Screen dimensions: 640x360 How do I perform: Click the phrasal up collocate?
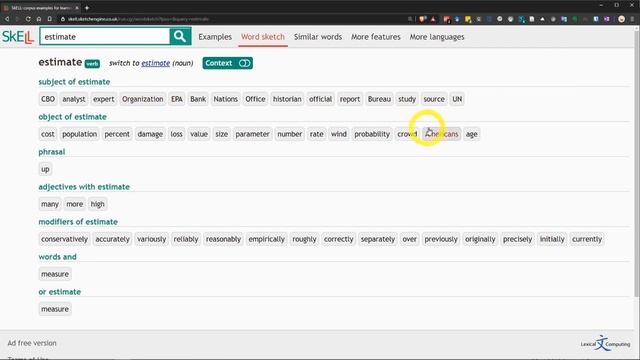click(x=45, y=169)
